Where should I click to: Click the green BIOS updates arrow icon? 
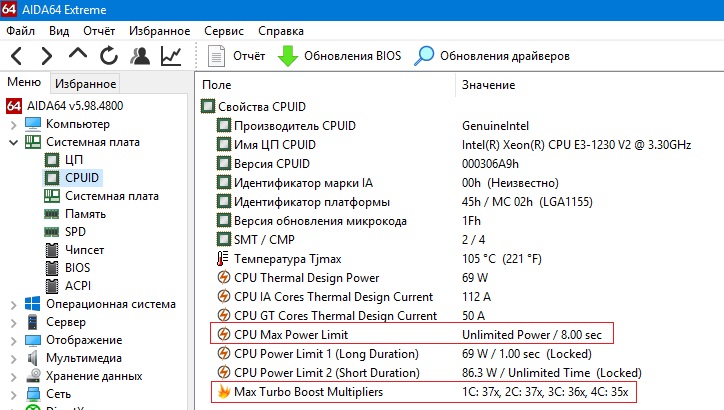tap(288, 56)
